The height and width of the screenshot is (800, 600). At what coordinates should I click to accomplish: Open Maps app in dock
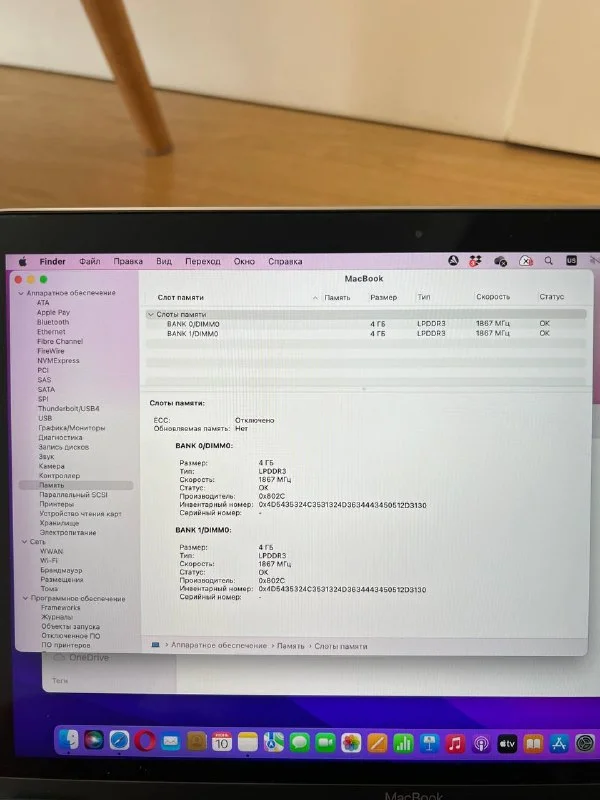tap(274, 742)
